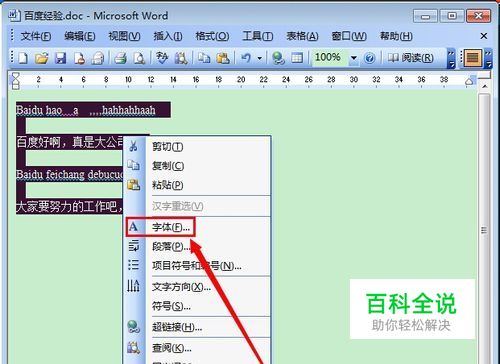Screen dimensions: 500x364
Task: Open the 格式(O) menu
Action: pyautogui.click(x=212, y=36)
